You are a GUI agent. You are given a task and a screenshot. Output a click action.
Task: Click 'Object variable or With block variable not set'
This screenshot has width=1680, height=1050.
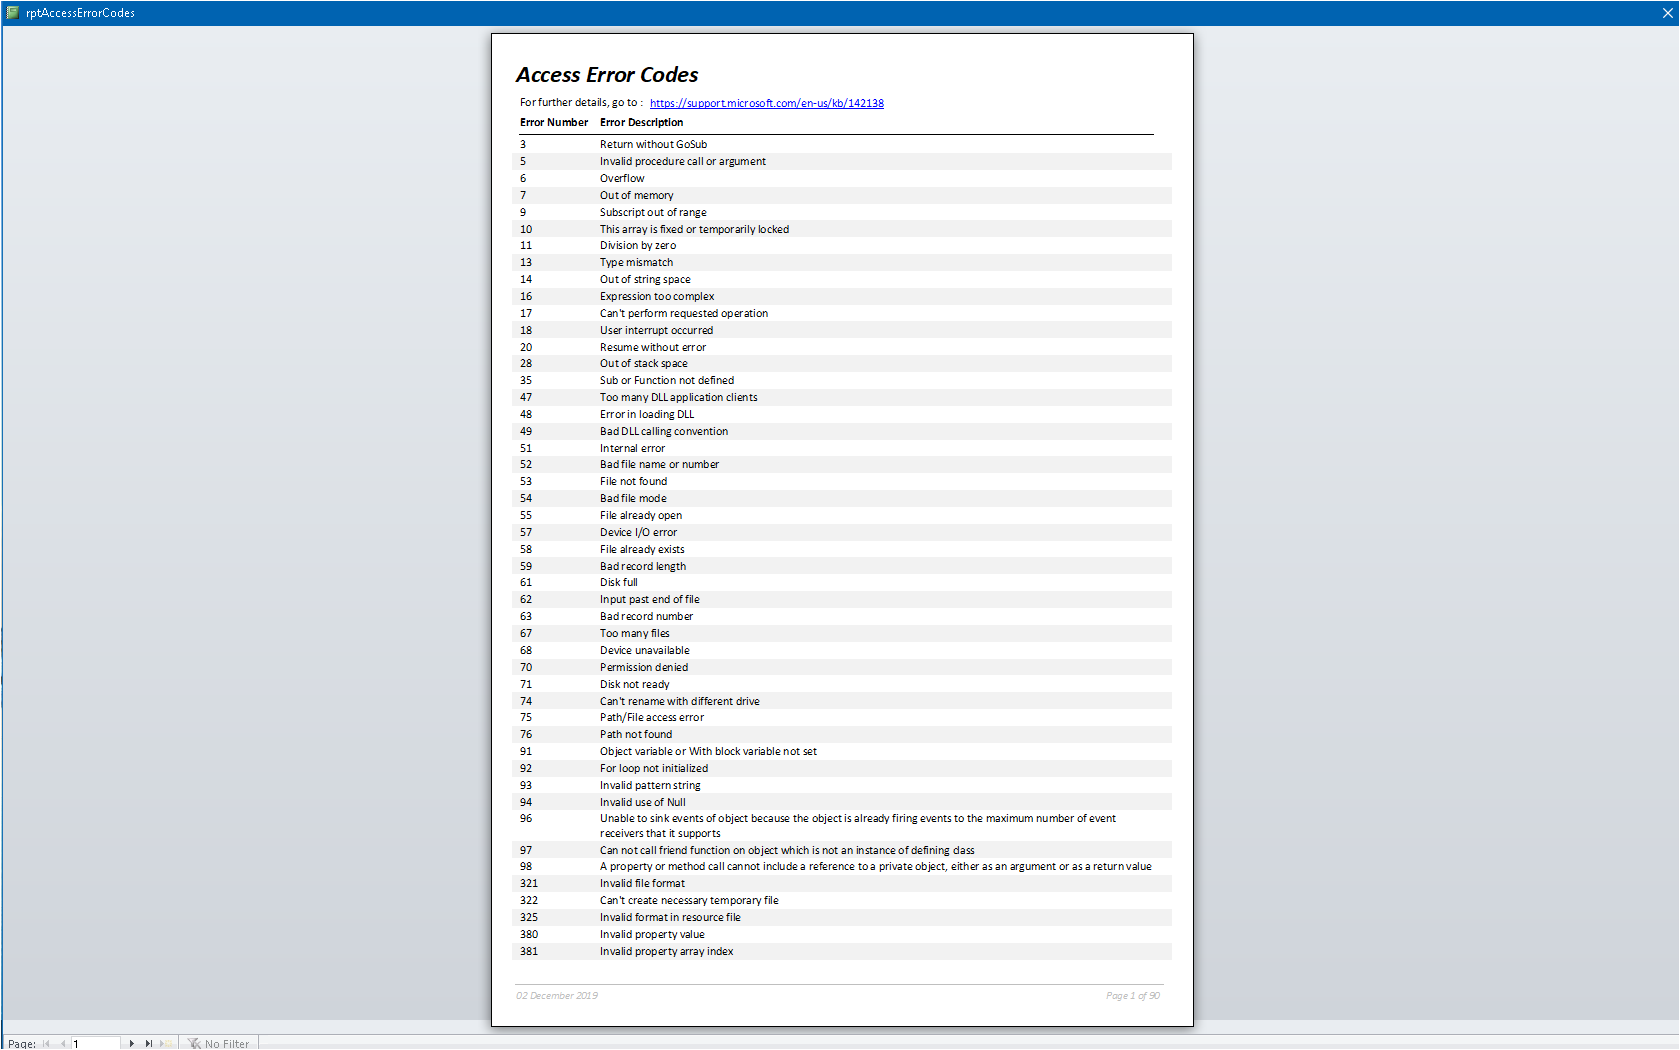(708, 752)
